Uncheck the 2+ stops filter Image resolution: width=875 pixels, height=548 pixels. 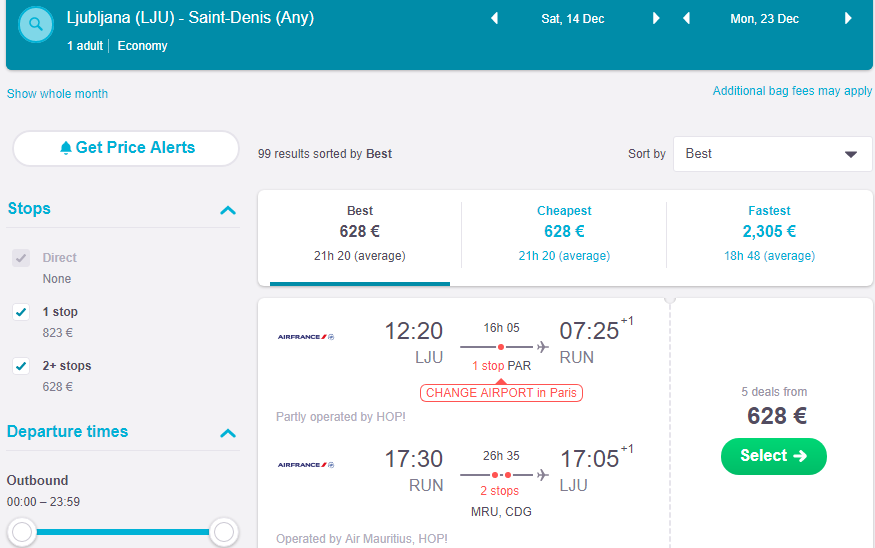(x=22, y=366)
